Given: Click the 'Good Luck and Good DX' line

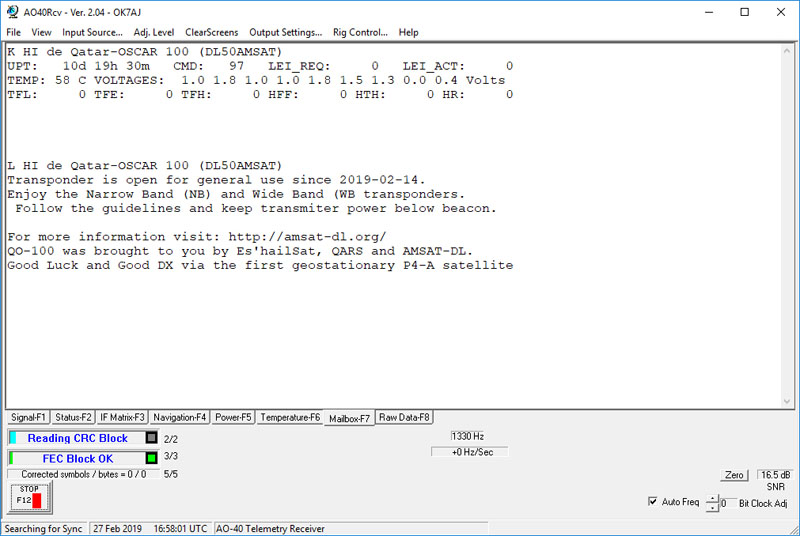Looking at the screenshot, I should coord(260,265).
